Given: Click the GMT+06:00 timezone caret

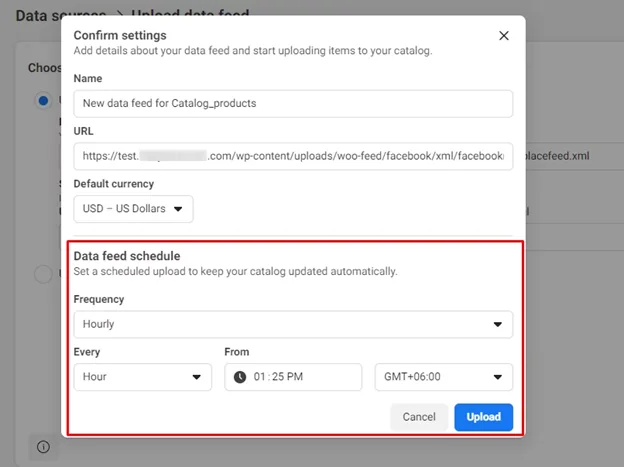Looking at the screenshot, I should click(497, 377).
